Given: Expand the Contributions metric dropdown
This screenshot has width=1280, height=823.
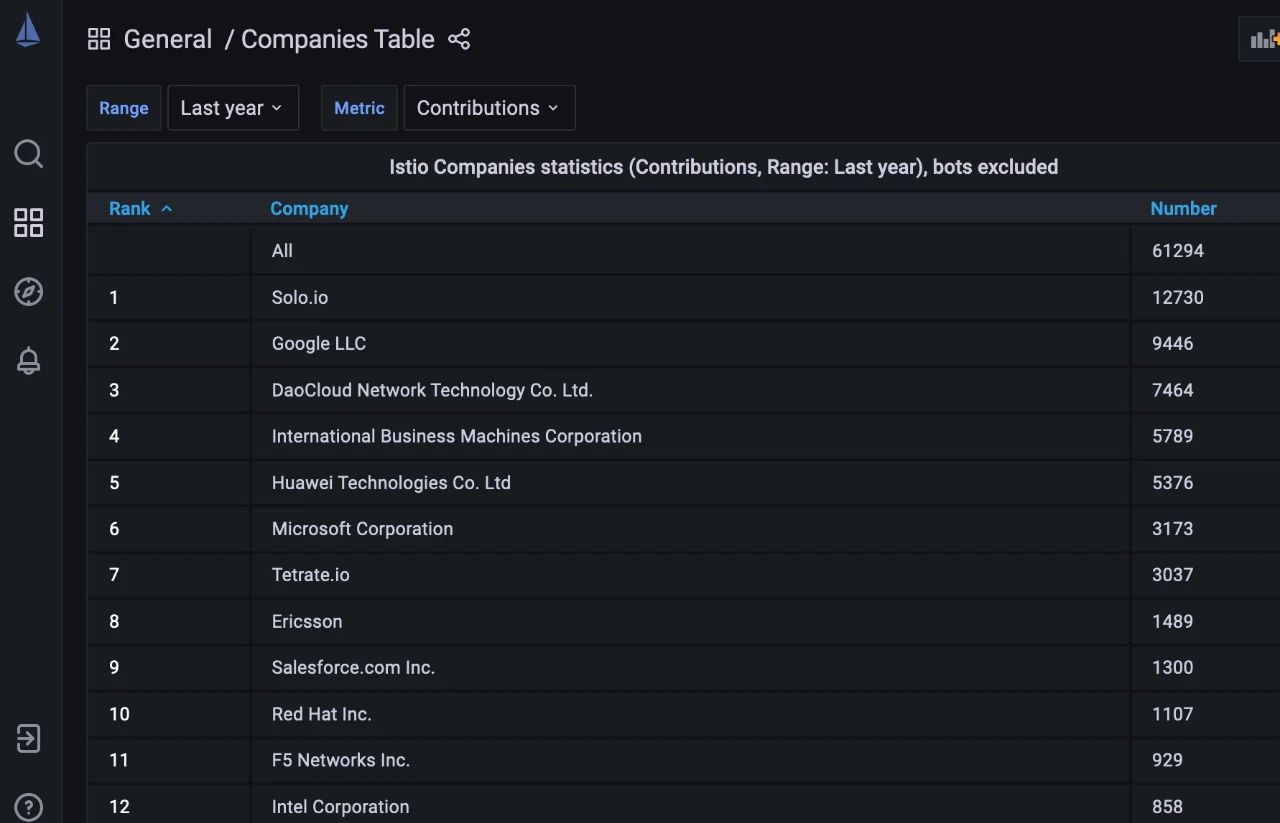Looking at the screenshot, I should [488, 108].
